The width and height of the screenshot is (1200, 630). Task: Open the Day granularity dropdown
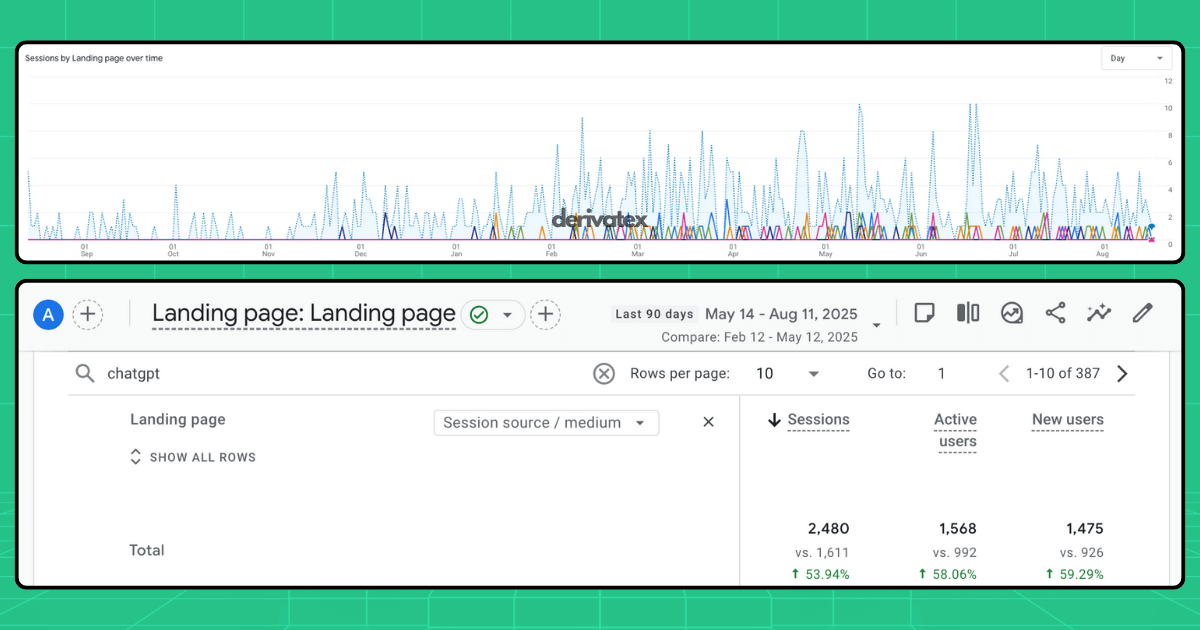point(1137,58)
